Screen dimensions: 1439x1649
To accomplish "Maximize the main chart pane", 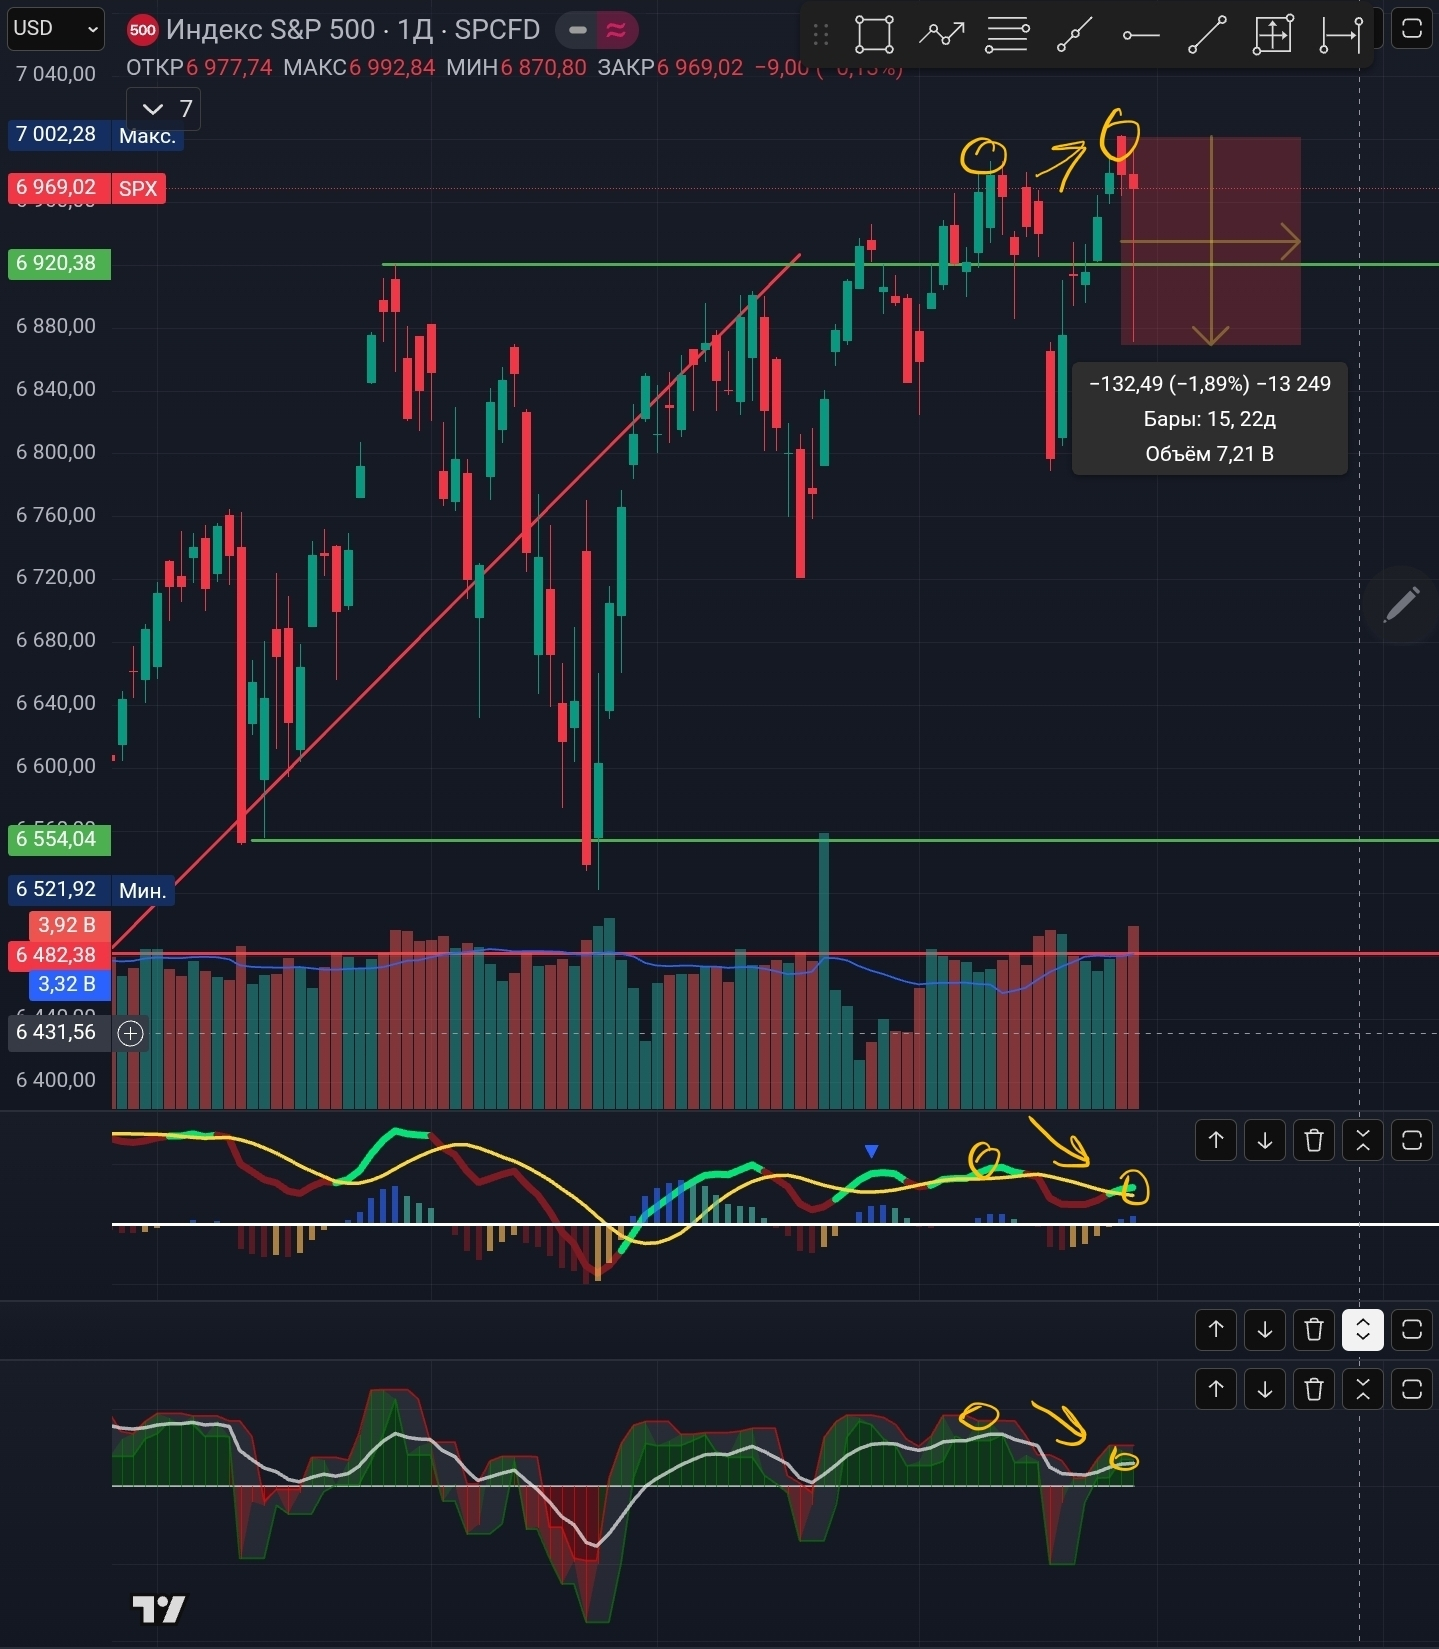I will click(x=1412, y=28).
